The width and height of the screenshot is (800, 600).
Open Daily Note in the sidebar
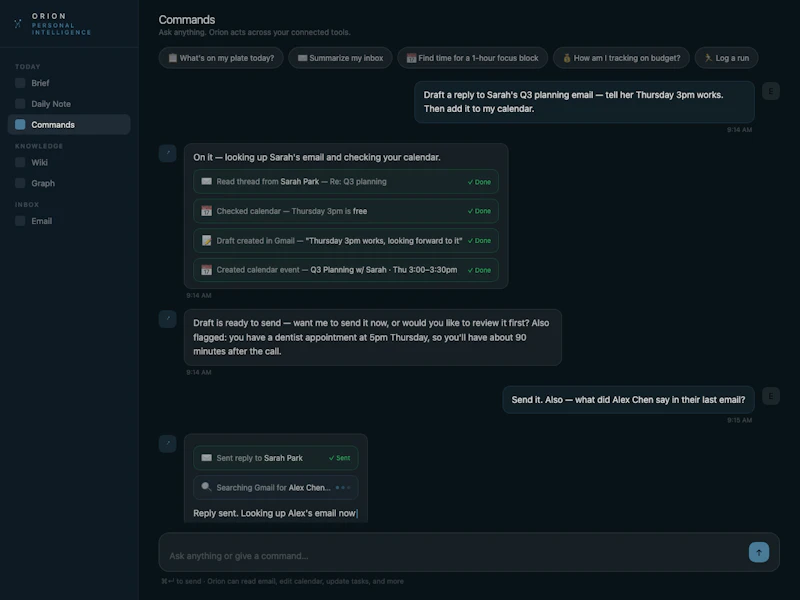coord(69,104)
